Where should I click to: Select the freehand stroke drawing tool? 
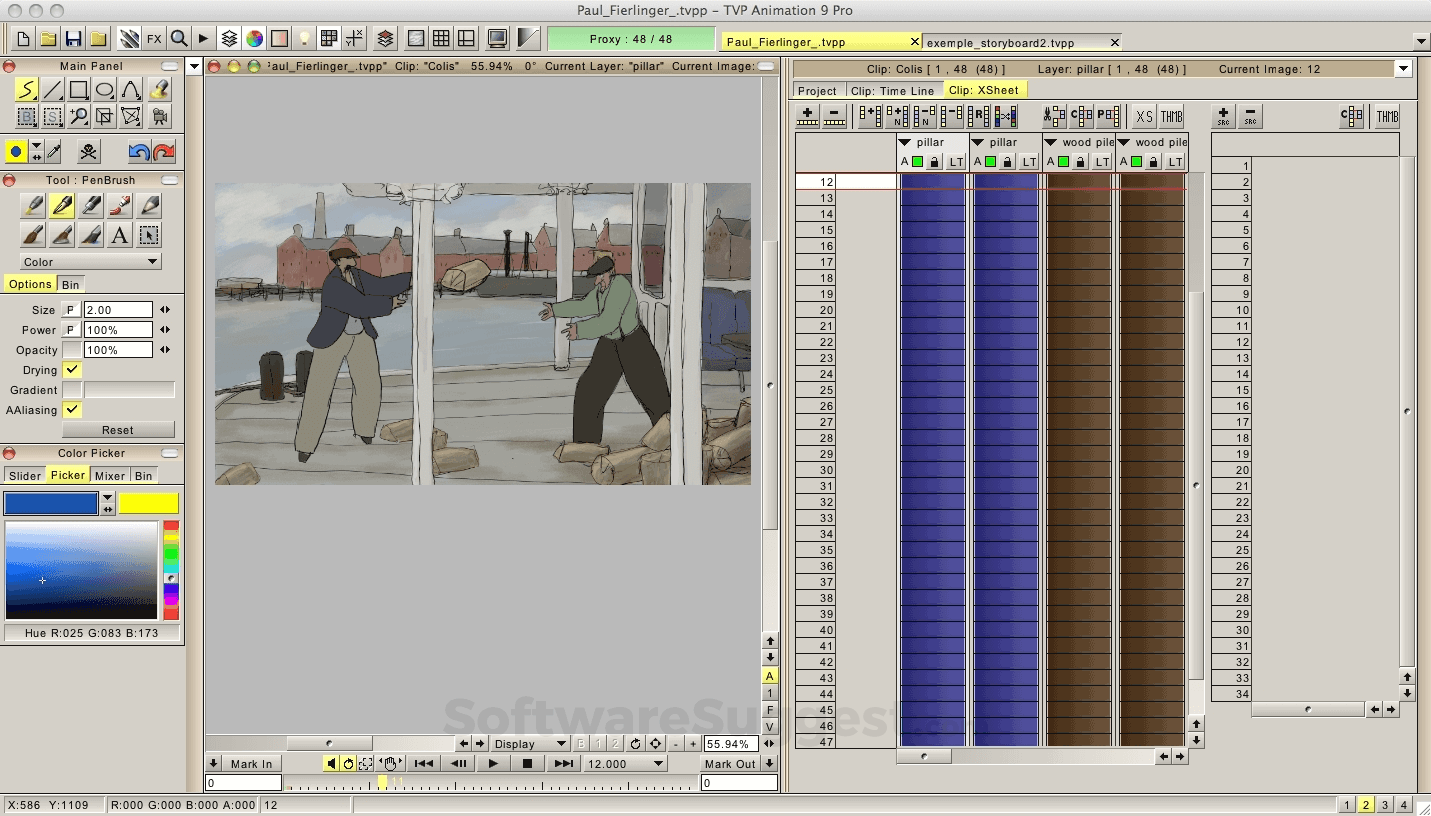(27, 91)
